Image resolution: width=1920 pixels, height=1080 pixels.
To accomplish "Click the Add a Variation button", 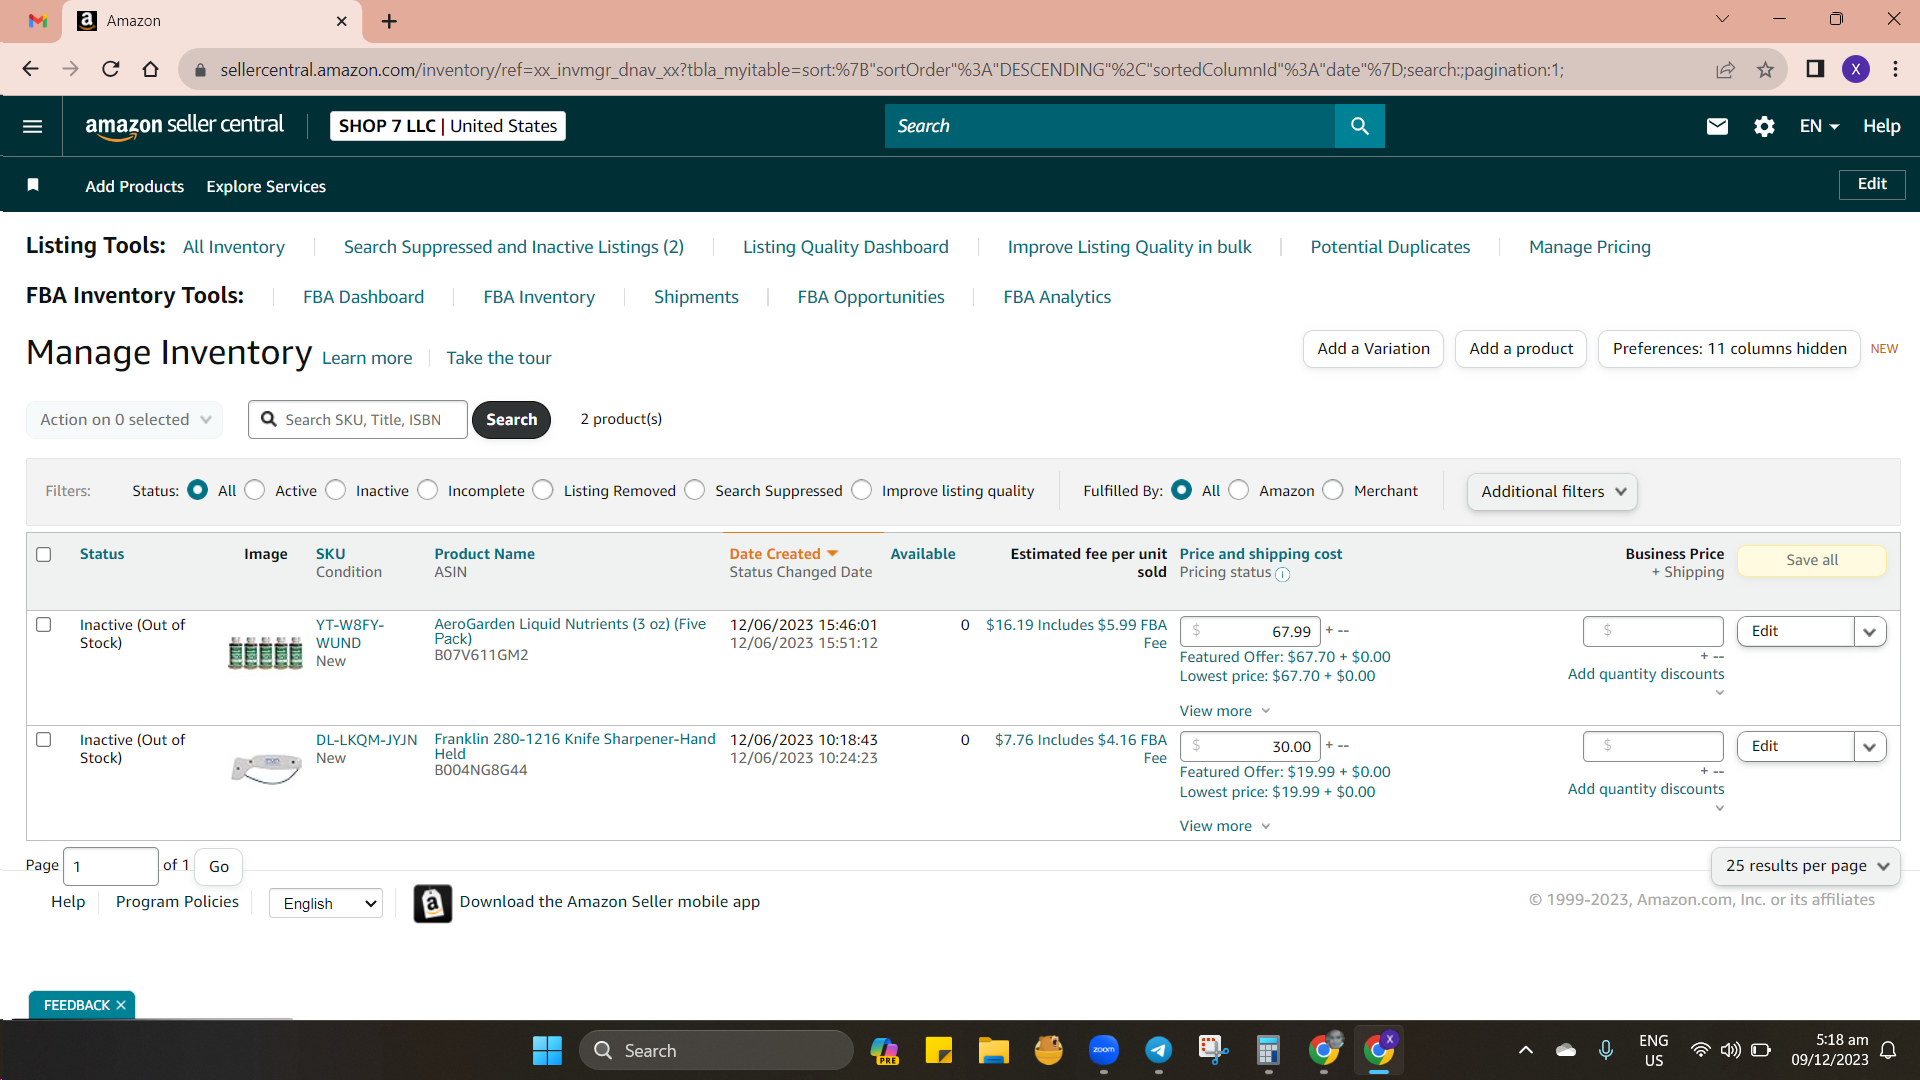I will 1373,349.
